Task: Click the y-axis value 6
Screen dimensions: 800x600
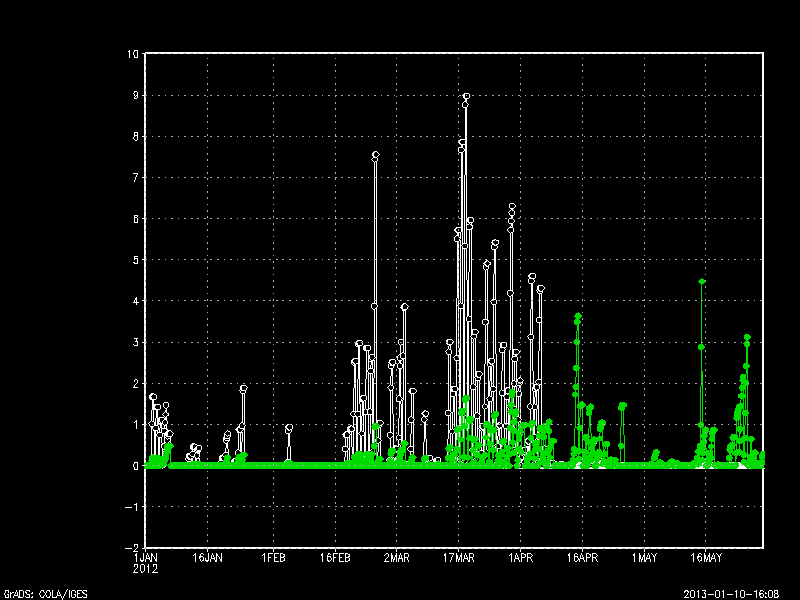Action: tap(136, 219)
